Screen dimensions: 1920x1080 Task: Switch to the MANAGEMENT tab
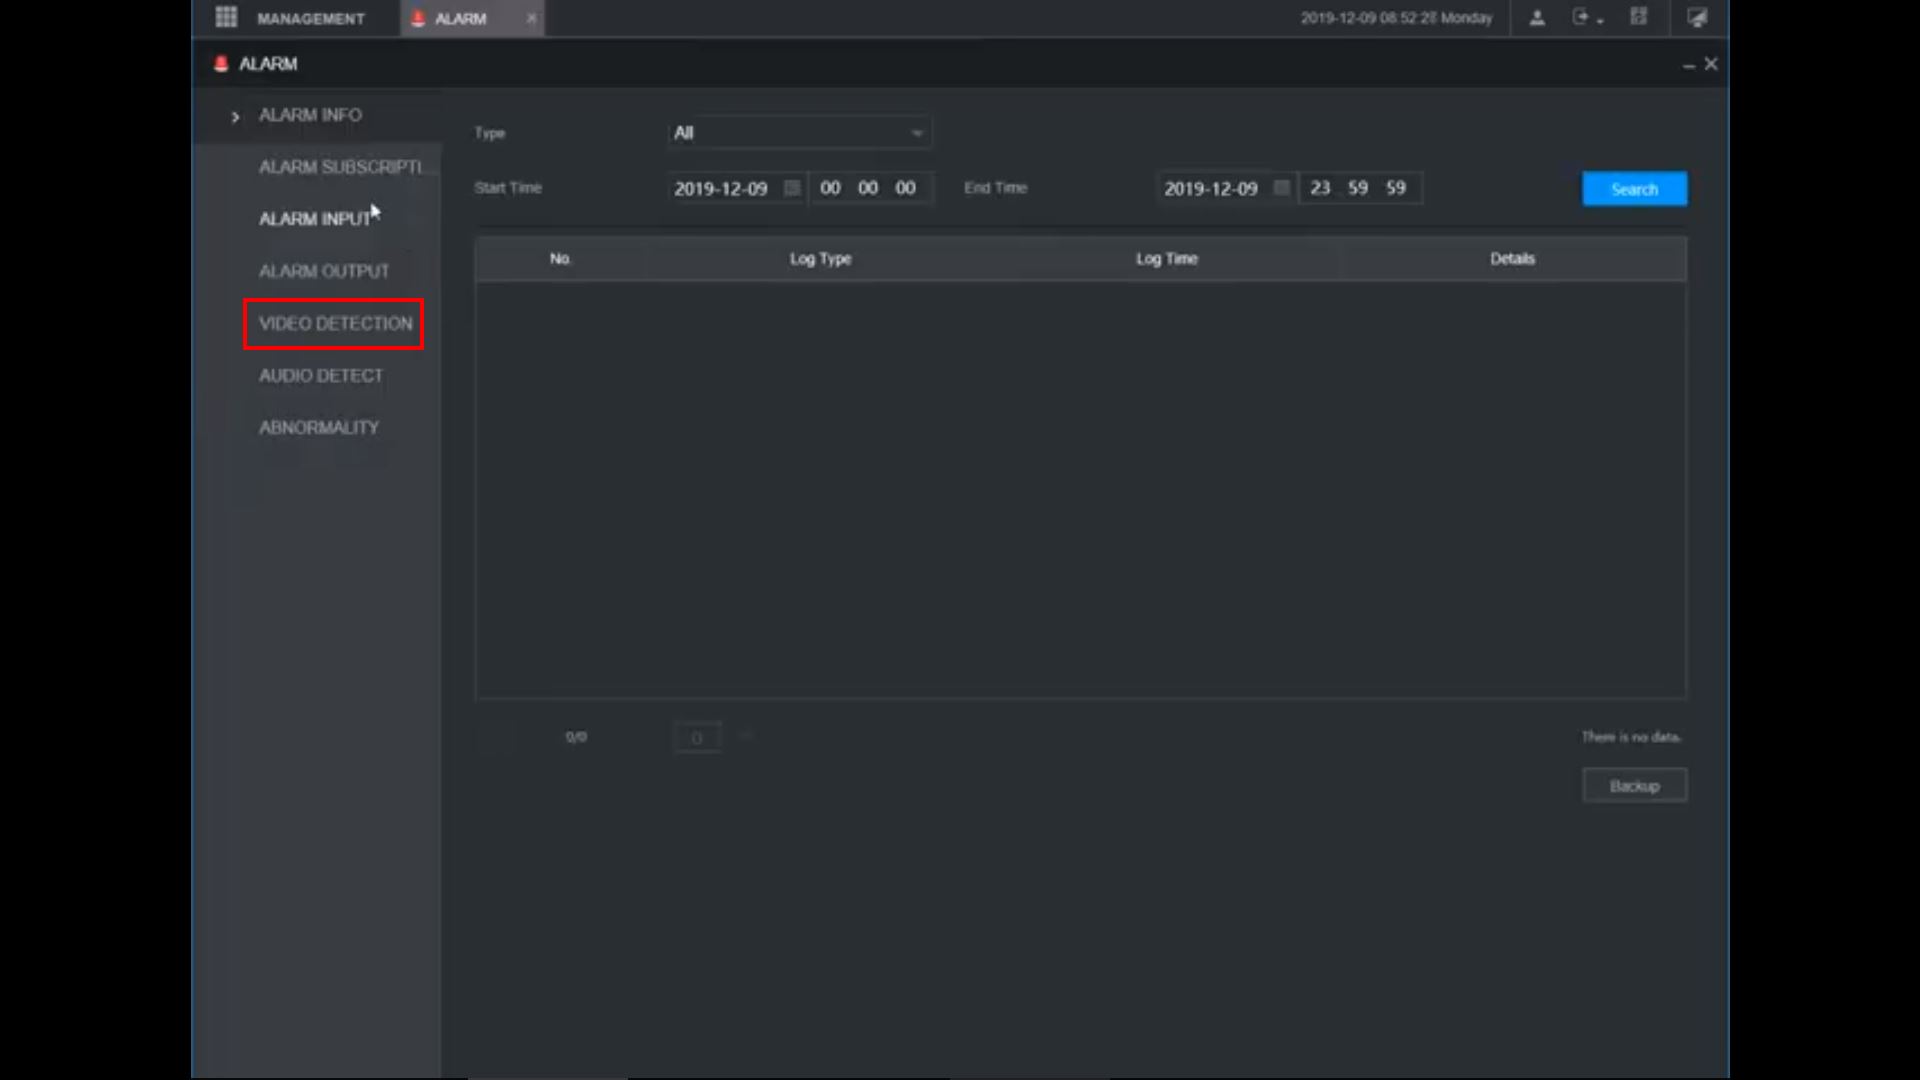(310, 18)
